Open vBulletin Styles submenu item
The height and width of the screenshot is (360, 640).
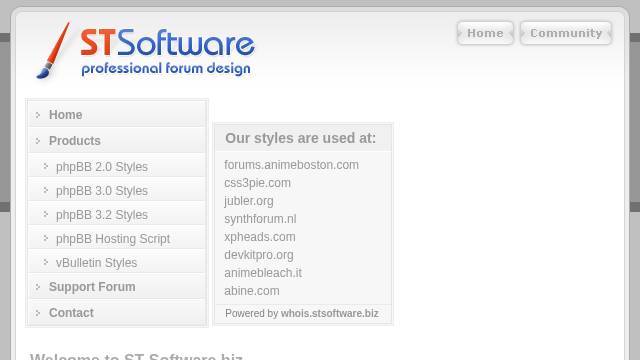tap(117, 262)
